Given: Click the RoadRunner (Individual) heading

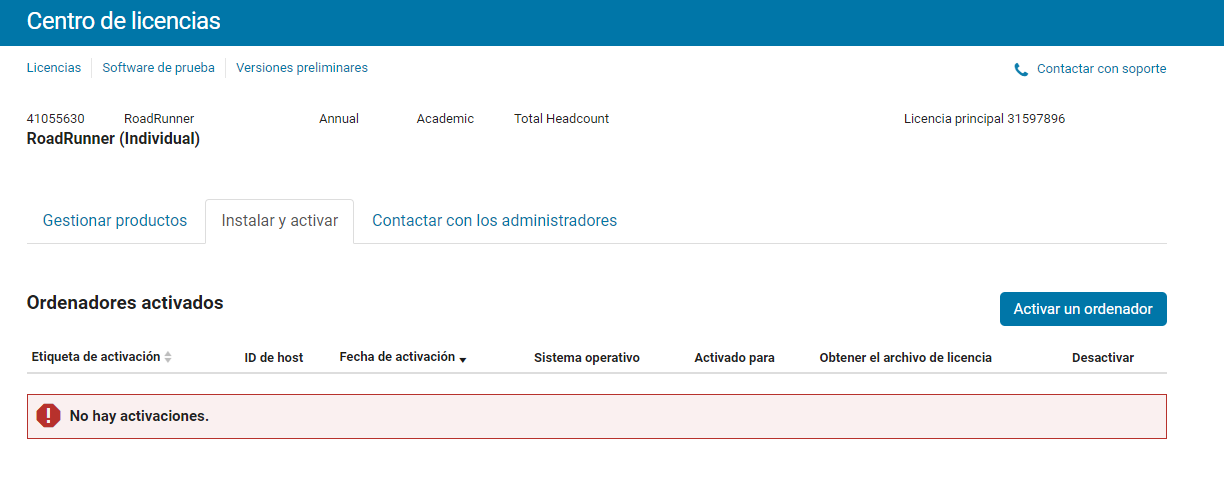Looking at the screenshot, I should pyautogui.click(x=113, y=139).
